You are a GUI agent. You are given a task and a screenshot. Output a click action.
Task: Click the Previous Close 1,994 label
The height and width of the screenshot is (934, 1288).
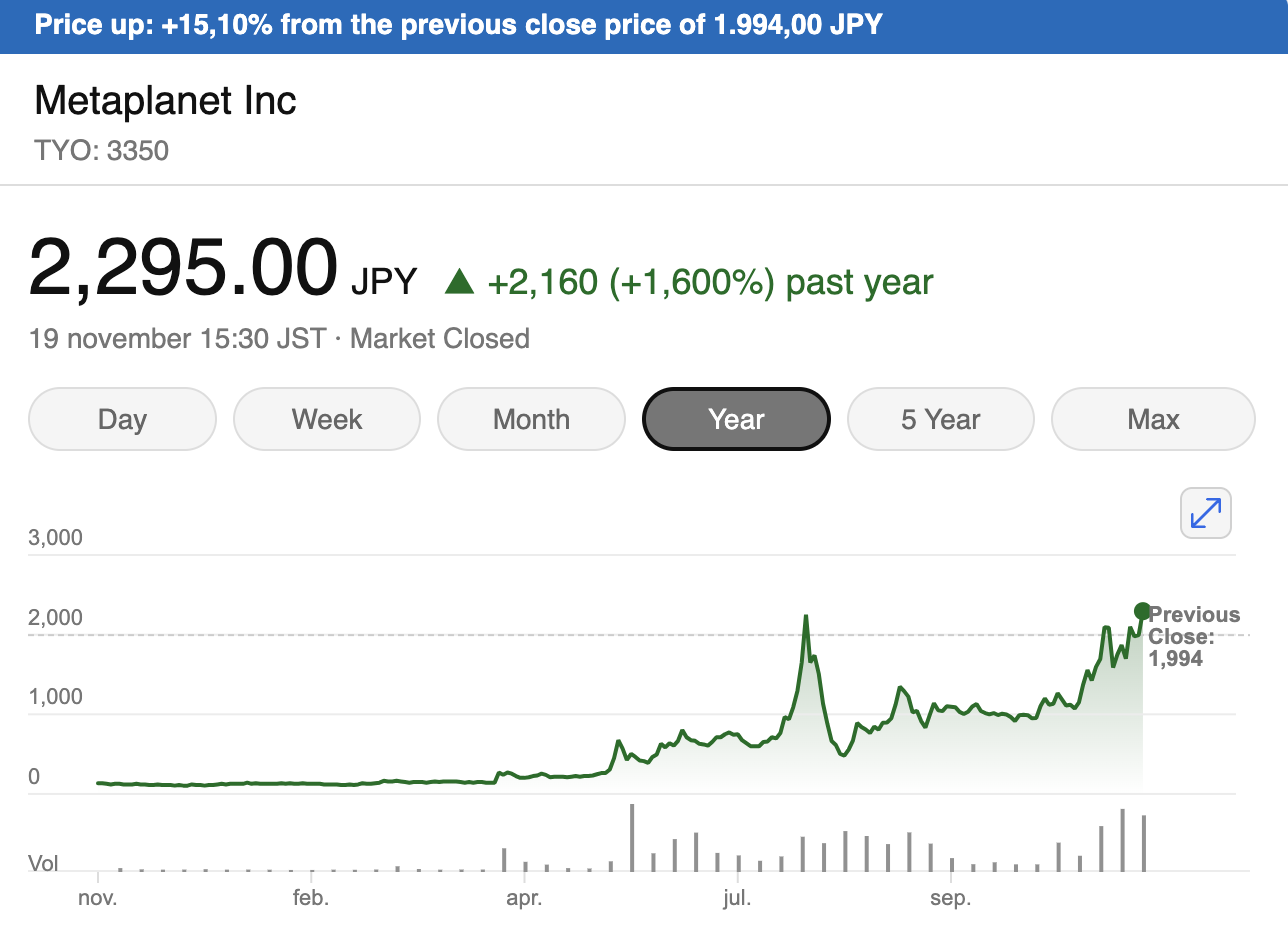(1193, 636)
